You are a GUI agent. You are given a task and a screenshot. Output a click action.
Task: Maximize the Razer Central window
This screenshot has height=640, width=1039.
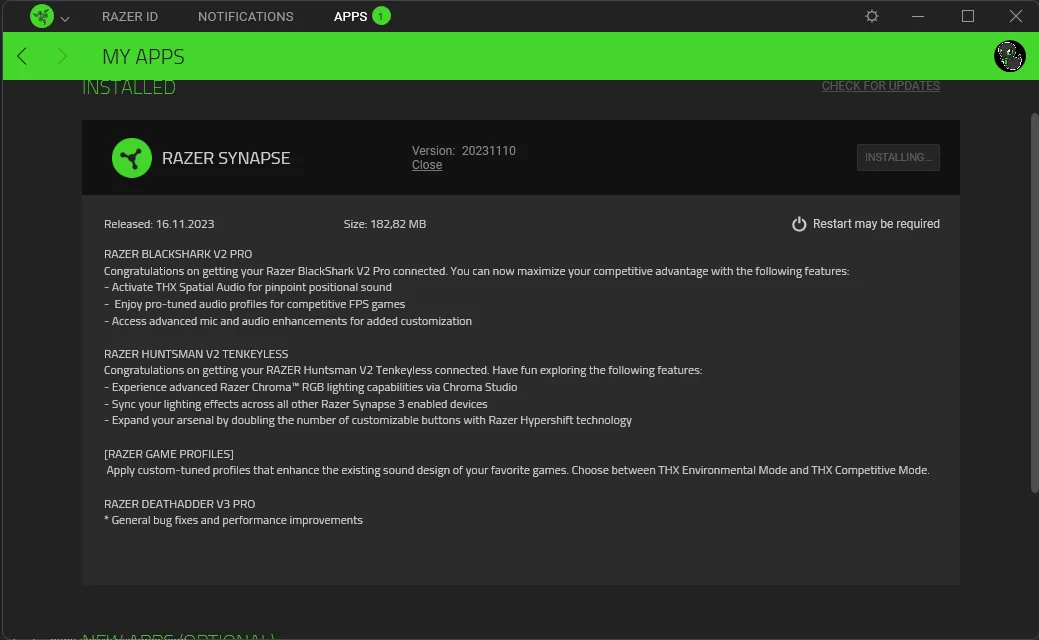coord(967,16)
